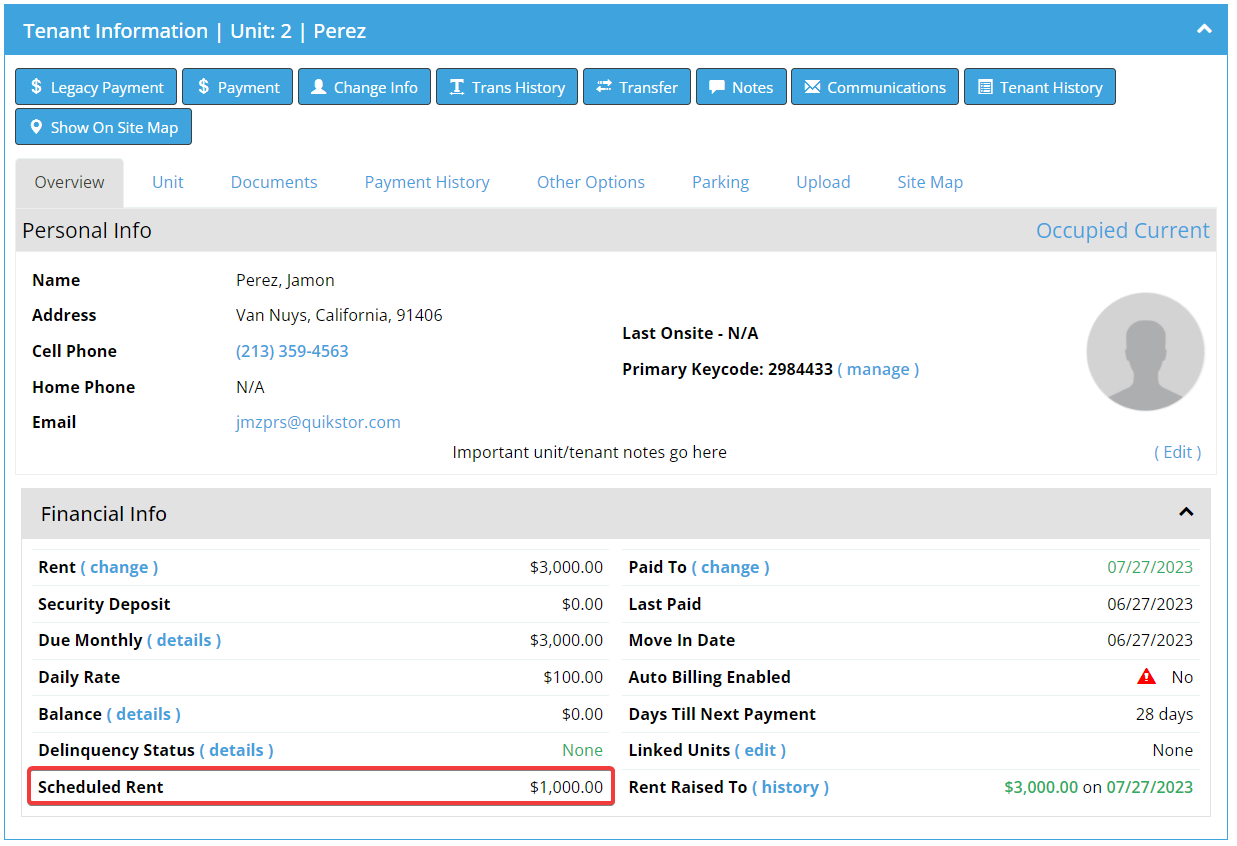Open the Rent Raised To history link
The height and width of the screenshot is (846, 1237).
[x=790, y=787]
